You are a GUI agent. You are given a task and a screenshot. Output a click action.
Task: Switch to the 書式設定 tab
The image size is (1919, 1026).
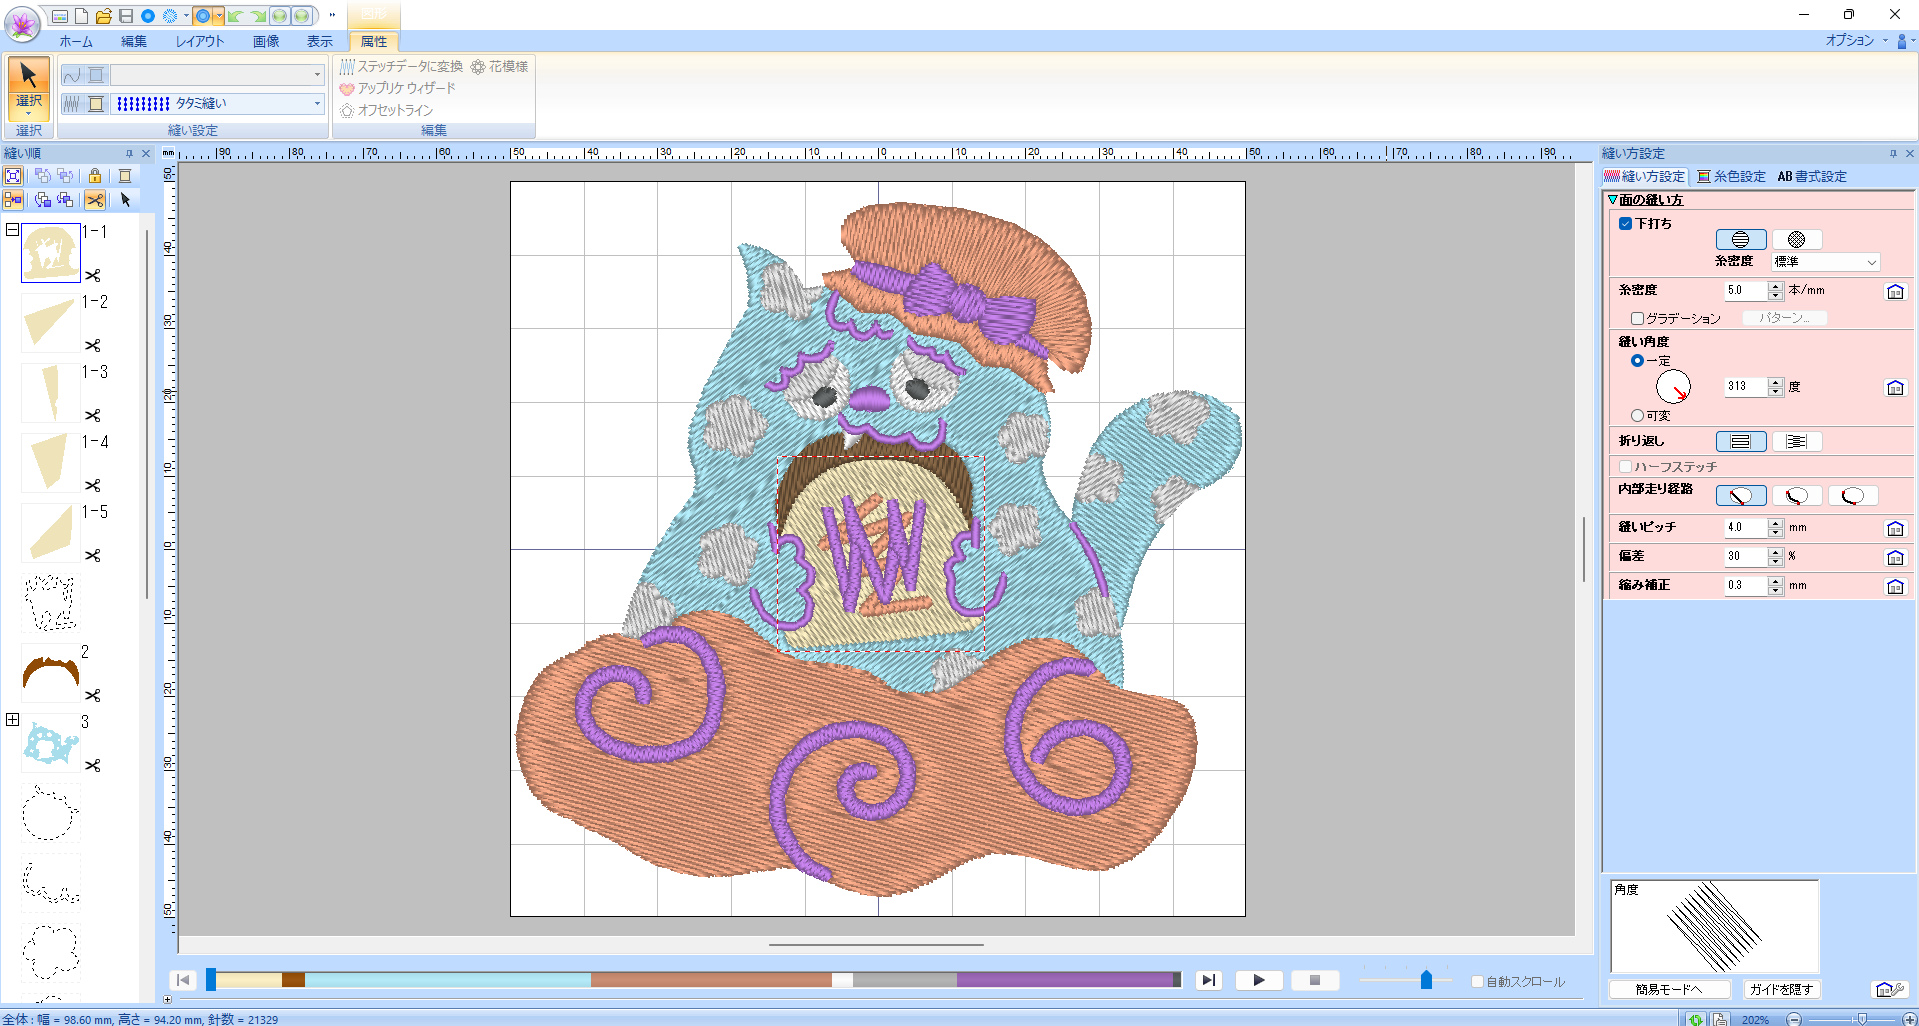coord(1812,176)
